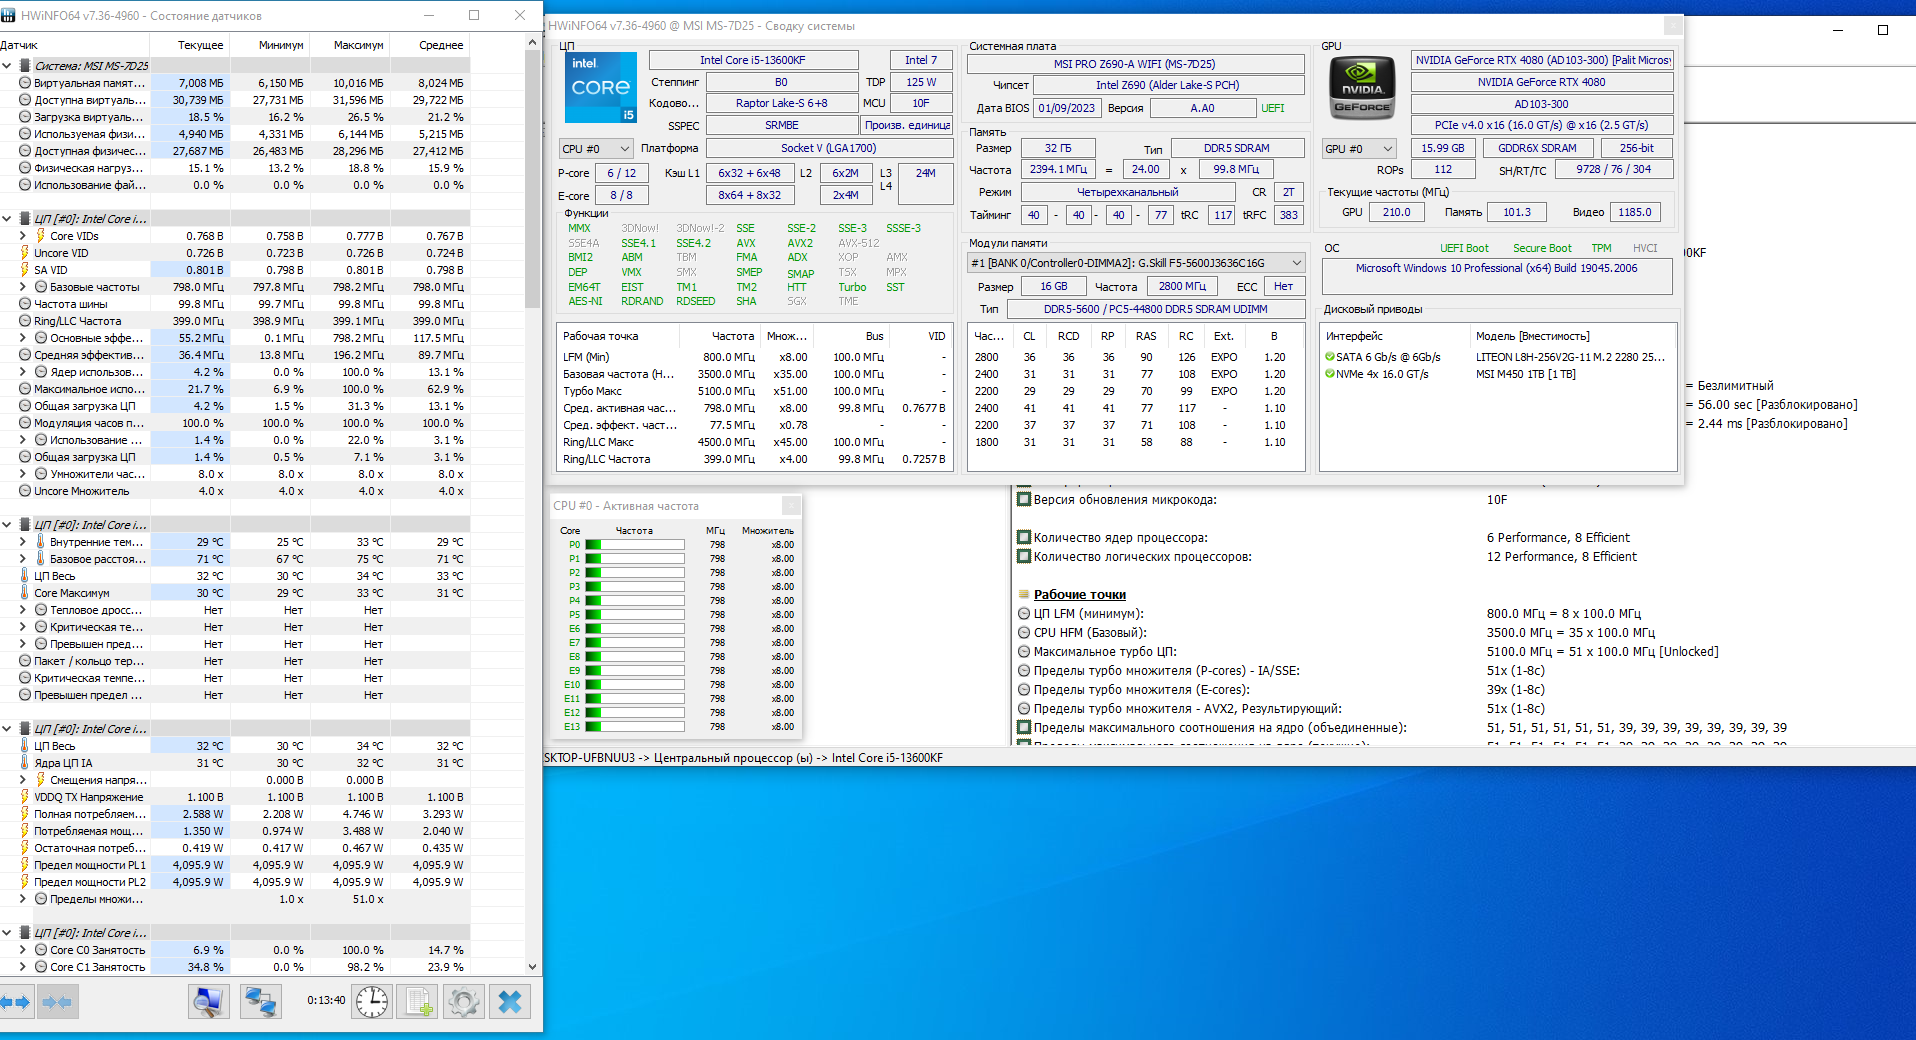Click the NVIDIA GeForce logo
This screenshot has height=1040, width=1916.
point(1362,89)
